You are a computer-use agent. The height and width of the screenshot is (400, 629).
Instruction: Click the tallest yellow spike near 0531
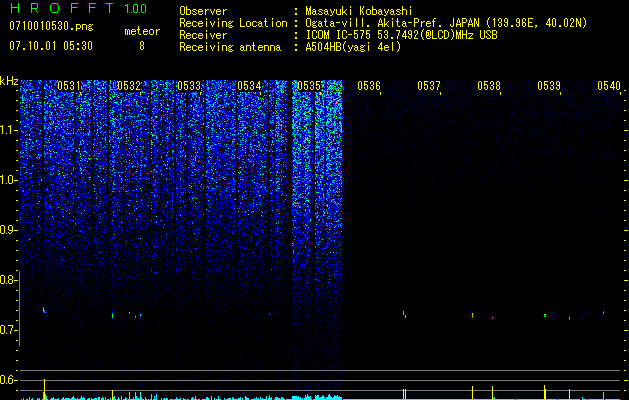pyautogui.click(x=45, y=388)
